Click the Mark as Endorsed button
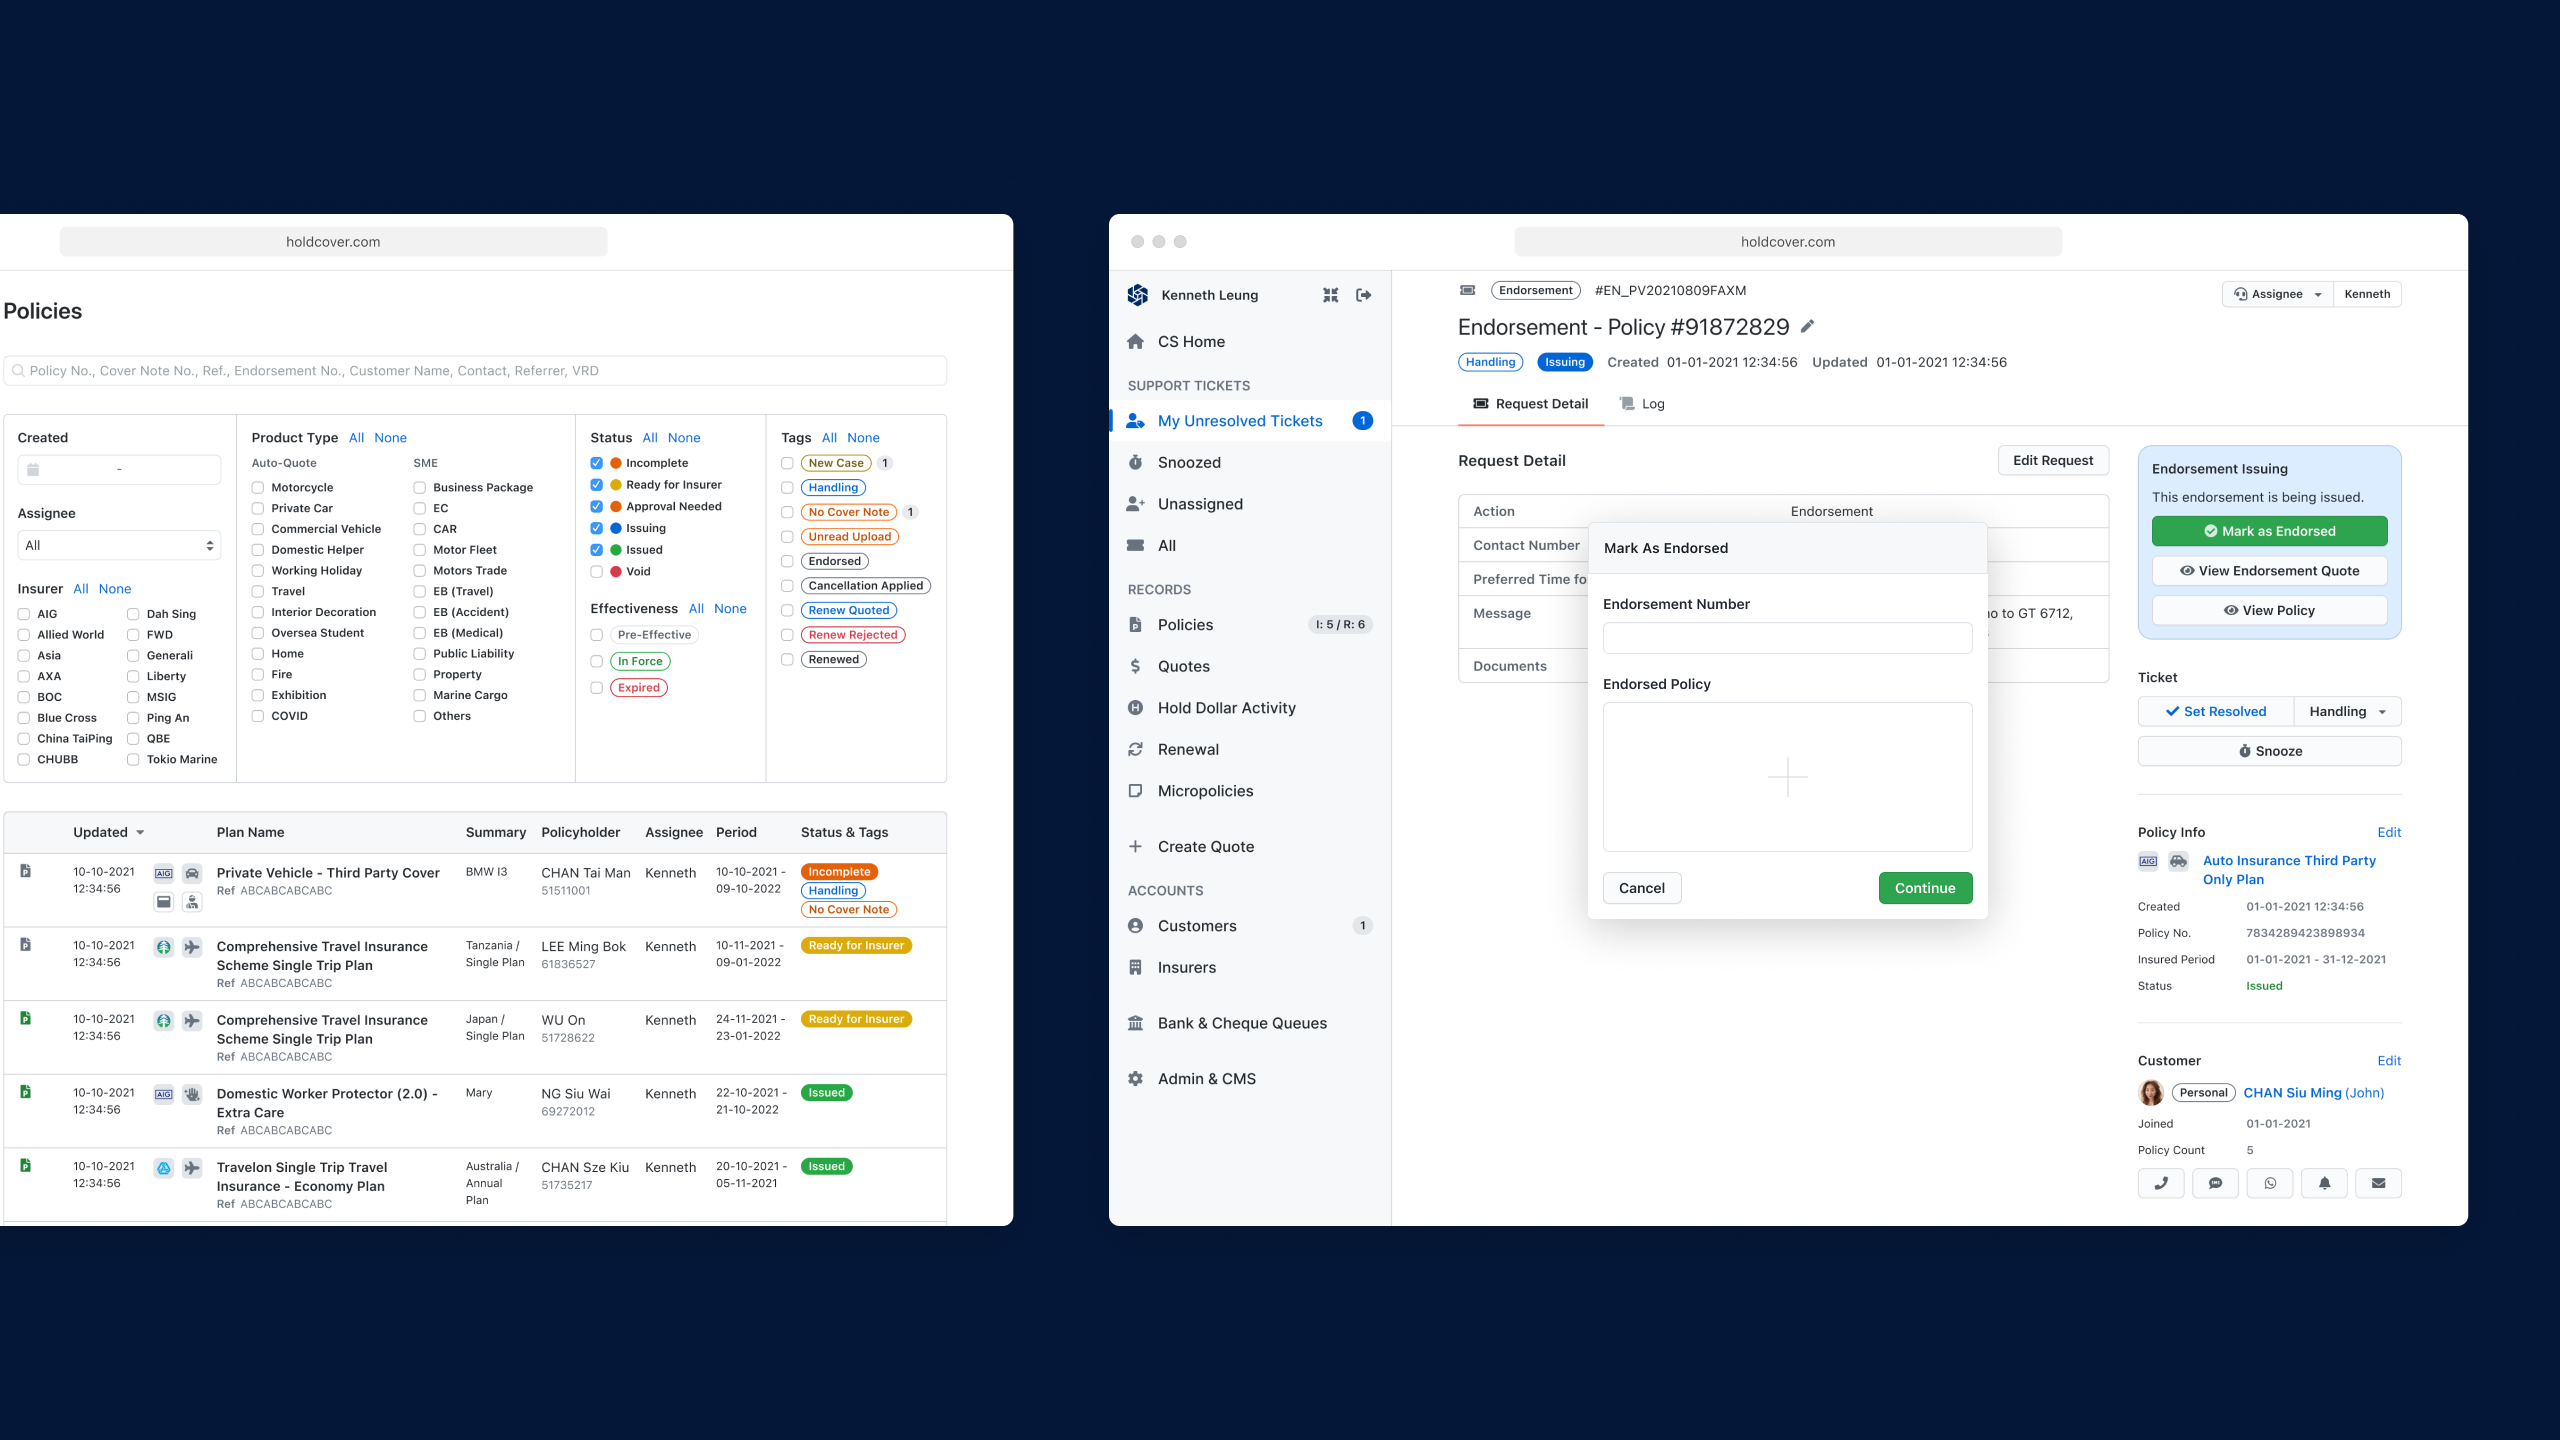 pyautogui.click(x=2269, y=531)
